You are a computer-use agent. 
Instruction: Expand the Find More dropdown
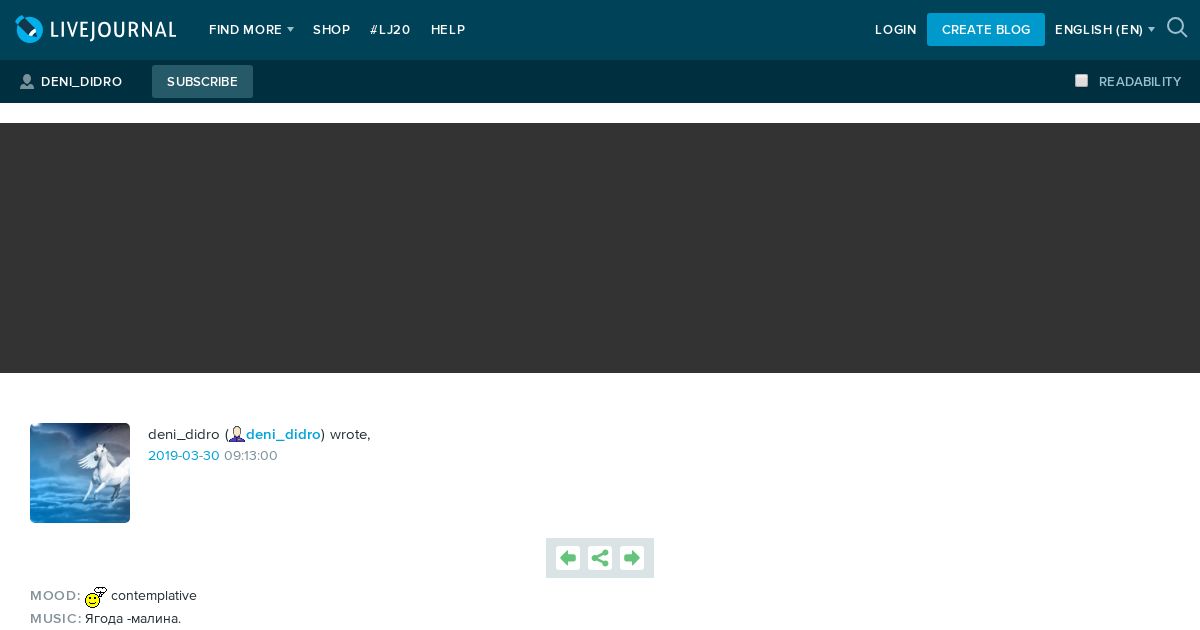pyautogui.click(x=251, y=30)
